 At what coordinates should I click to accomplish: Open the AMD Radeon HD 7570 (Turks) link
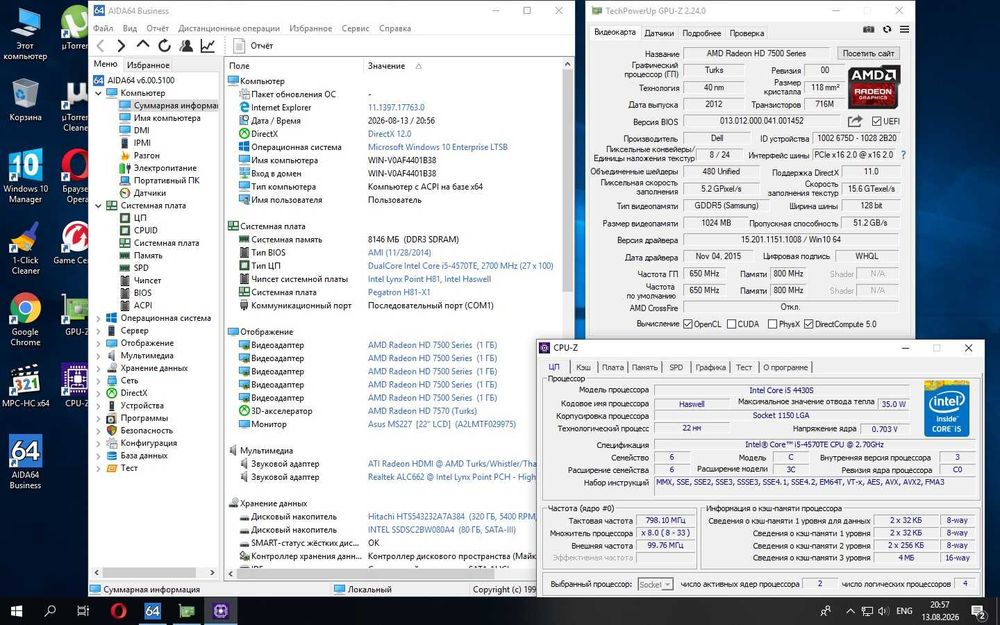(422, 411)
